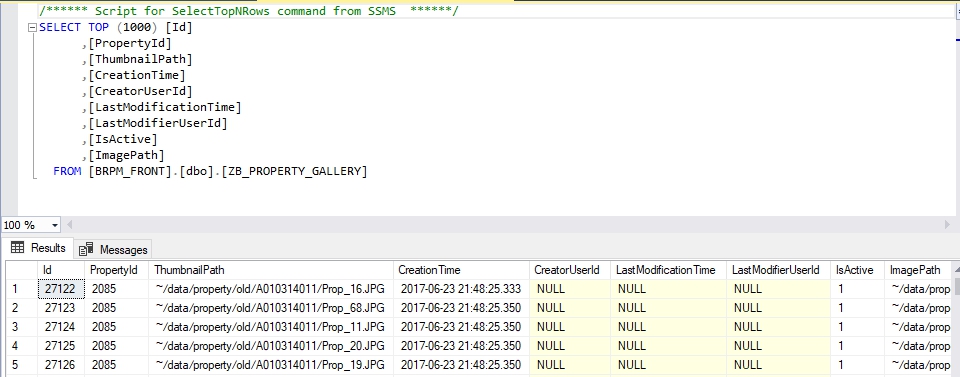
Task: Click the Id cell 27125
Action: tap(61, 346)
